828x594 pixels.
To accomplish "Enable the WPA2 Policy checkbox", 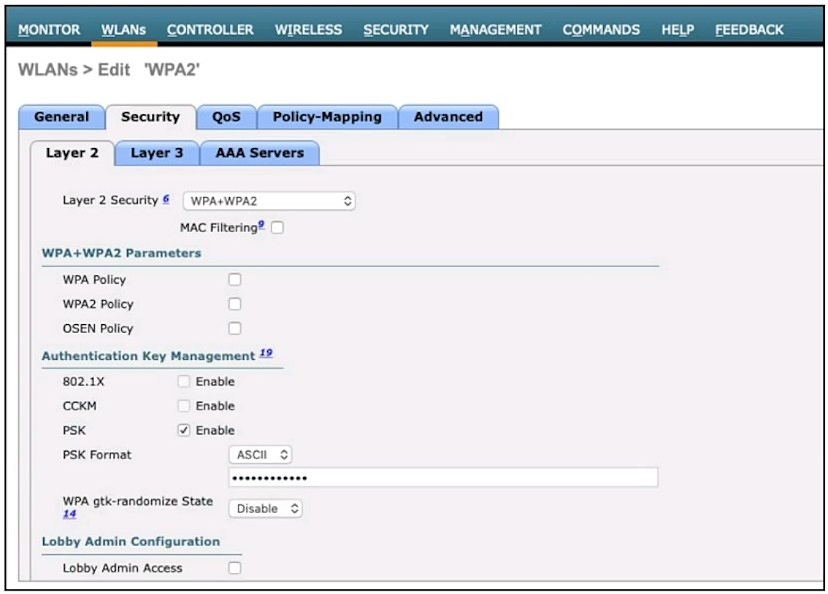I will click(x=234, y=304).
